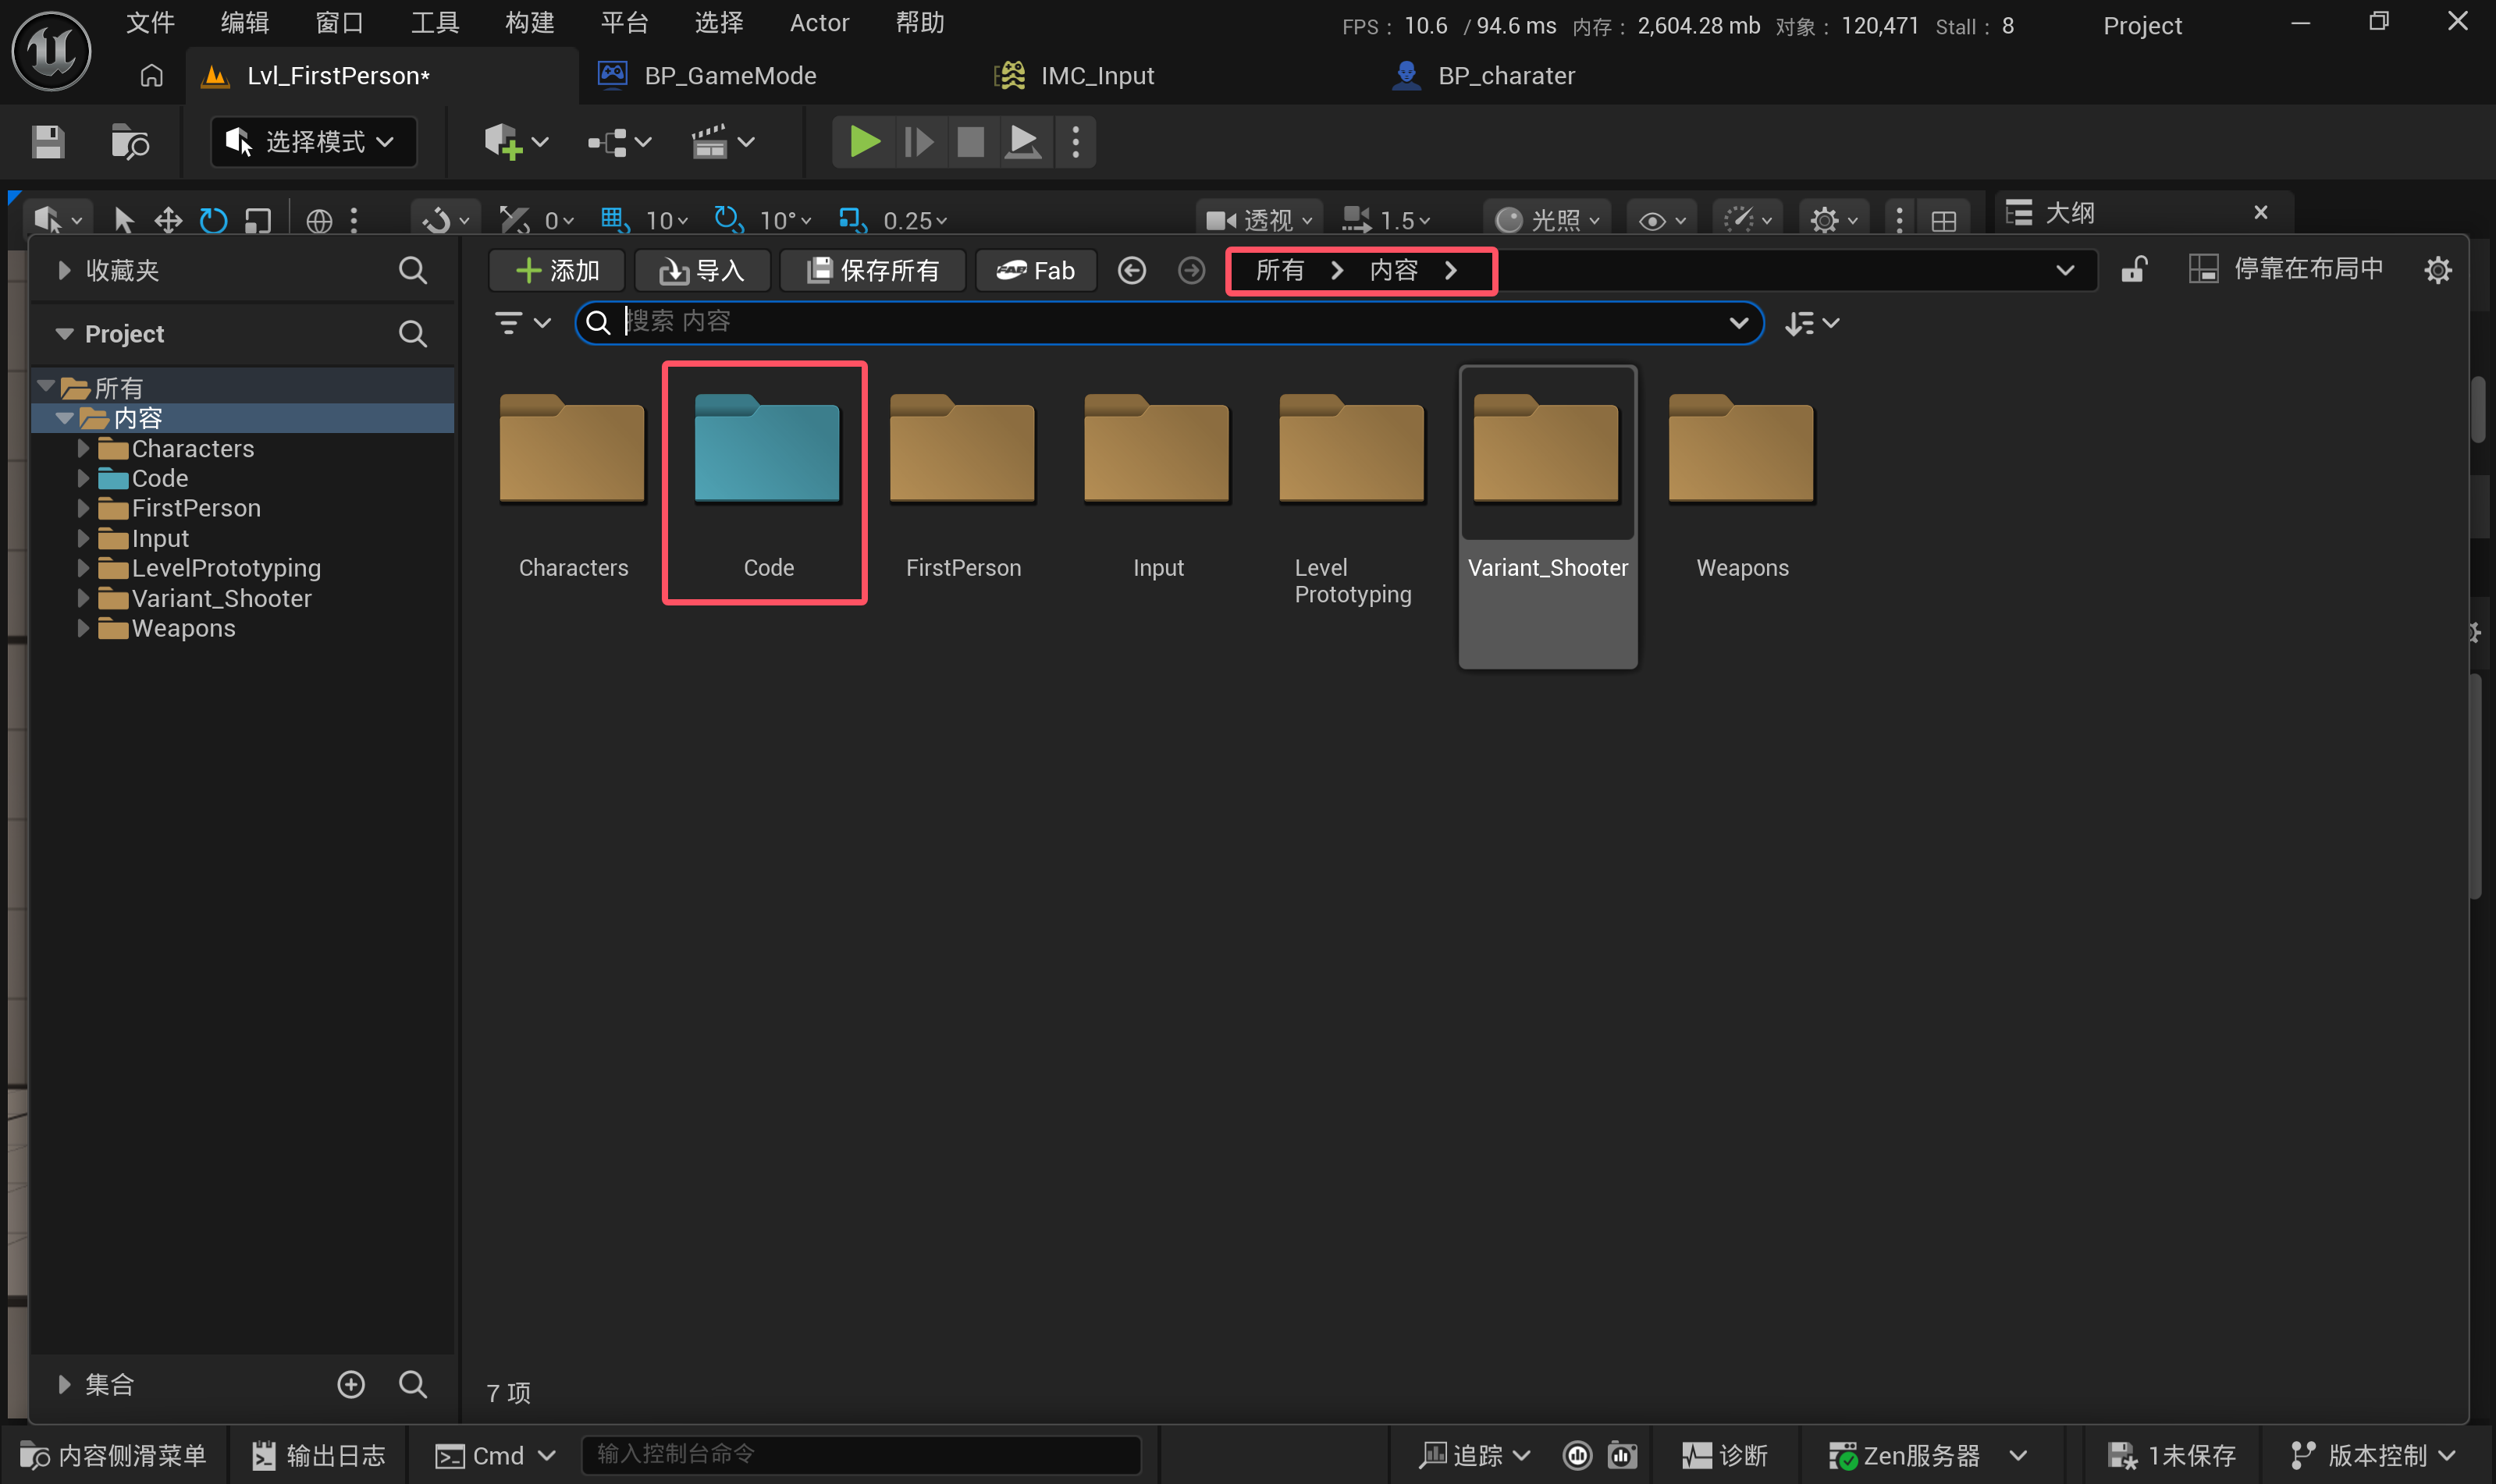Toggle grid snapping in viewport toolbar
Screen dimensions: 2496x1484
tap(612, 220)
